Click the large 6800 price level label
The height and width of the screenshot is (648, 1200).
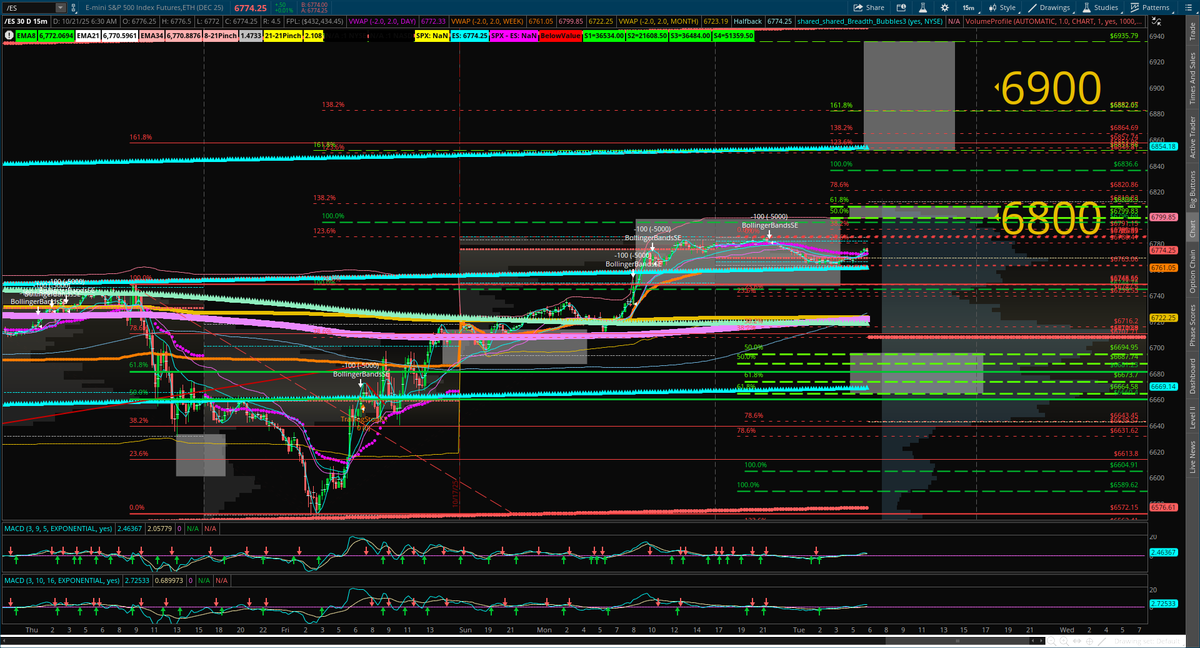[1052, 219]
